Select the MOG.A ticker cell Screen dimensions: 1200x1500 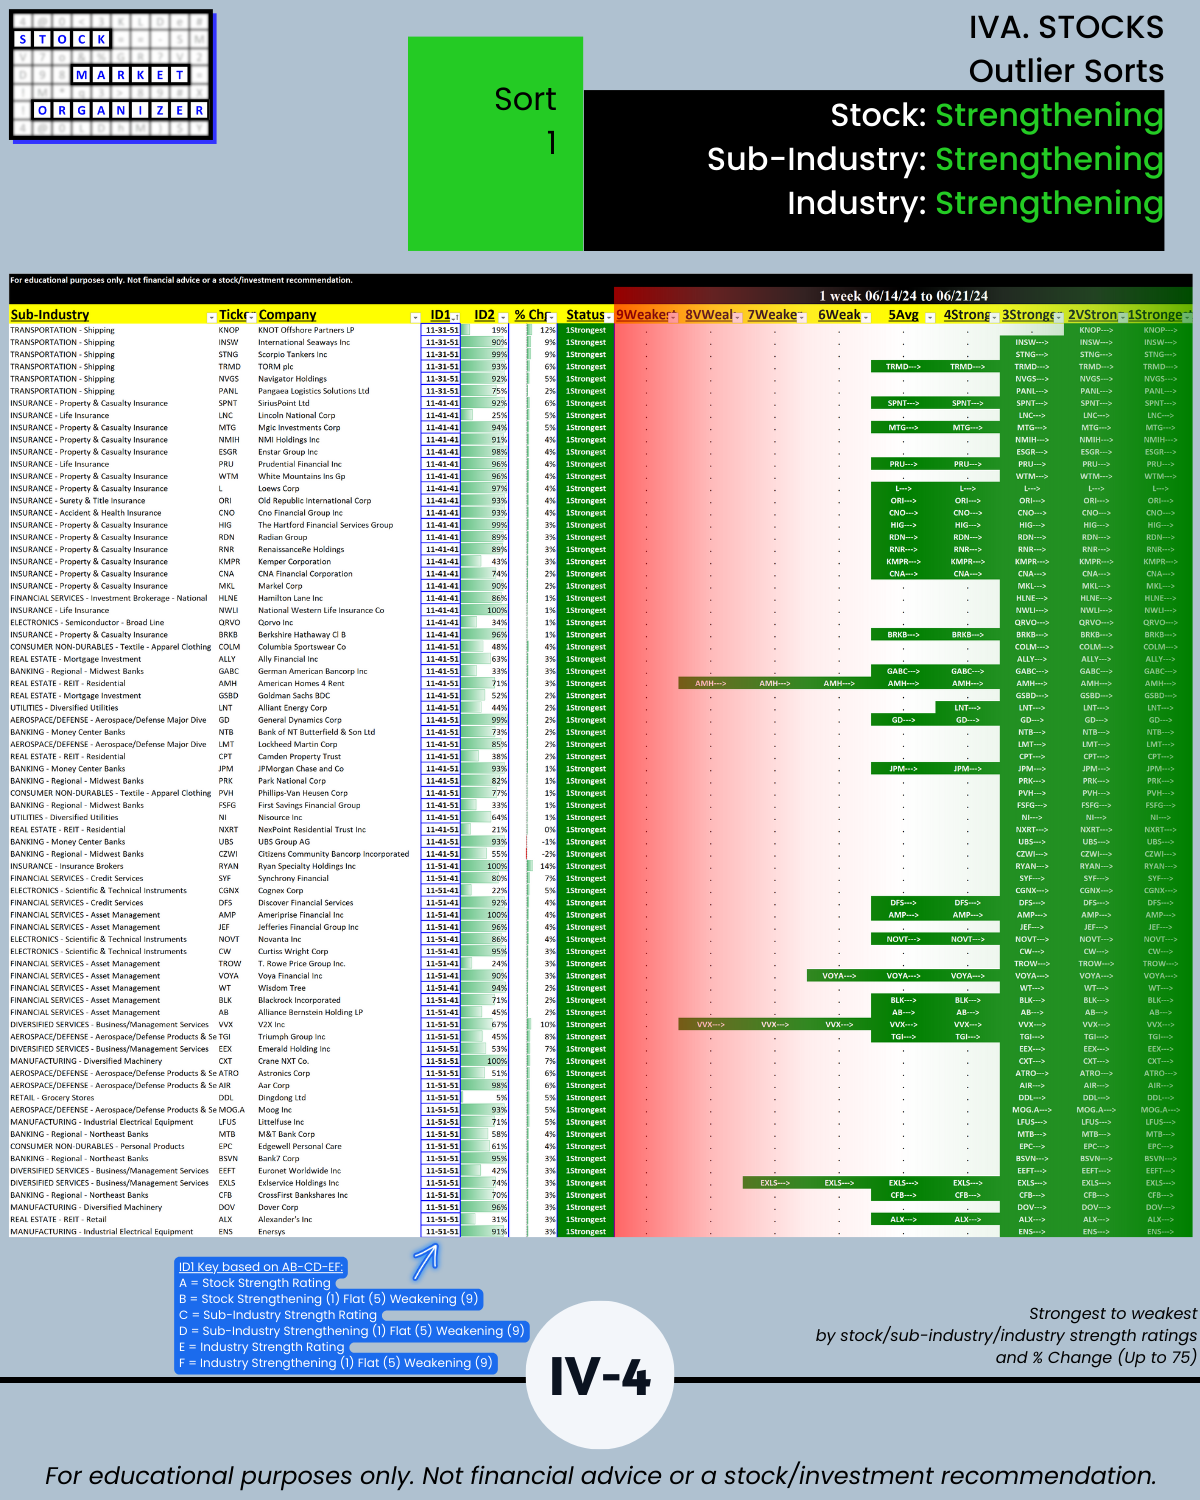coord(236,1110)
